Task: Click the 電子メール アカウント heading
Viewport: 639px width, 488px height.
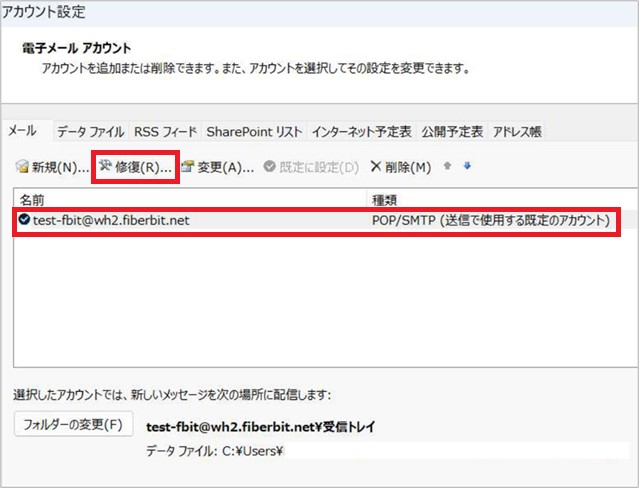Action: click(x=77, y=48)
